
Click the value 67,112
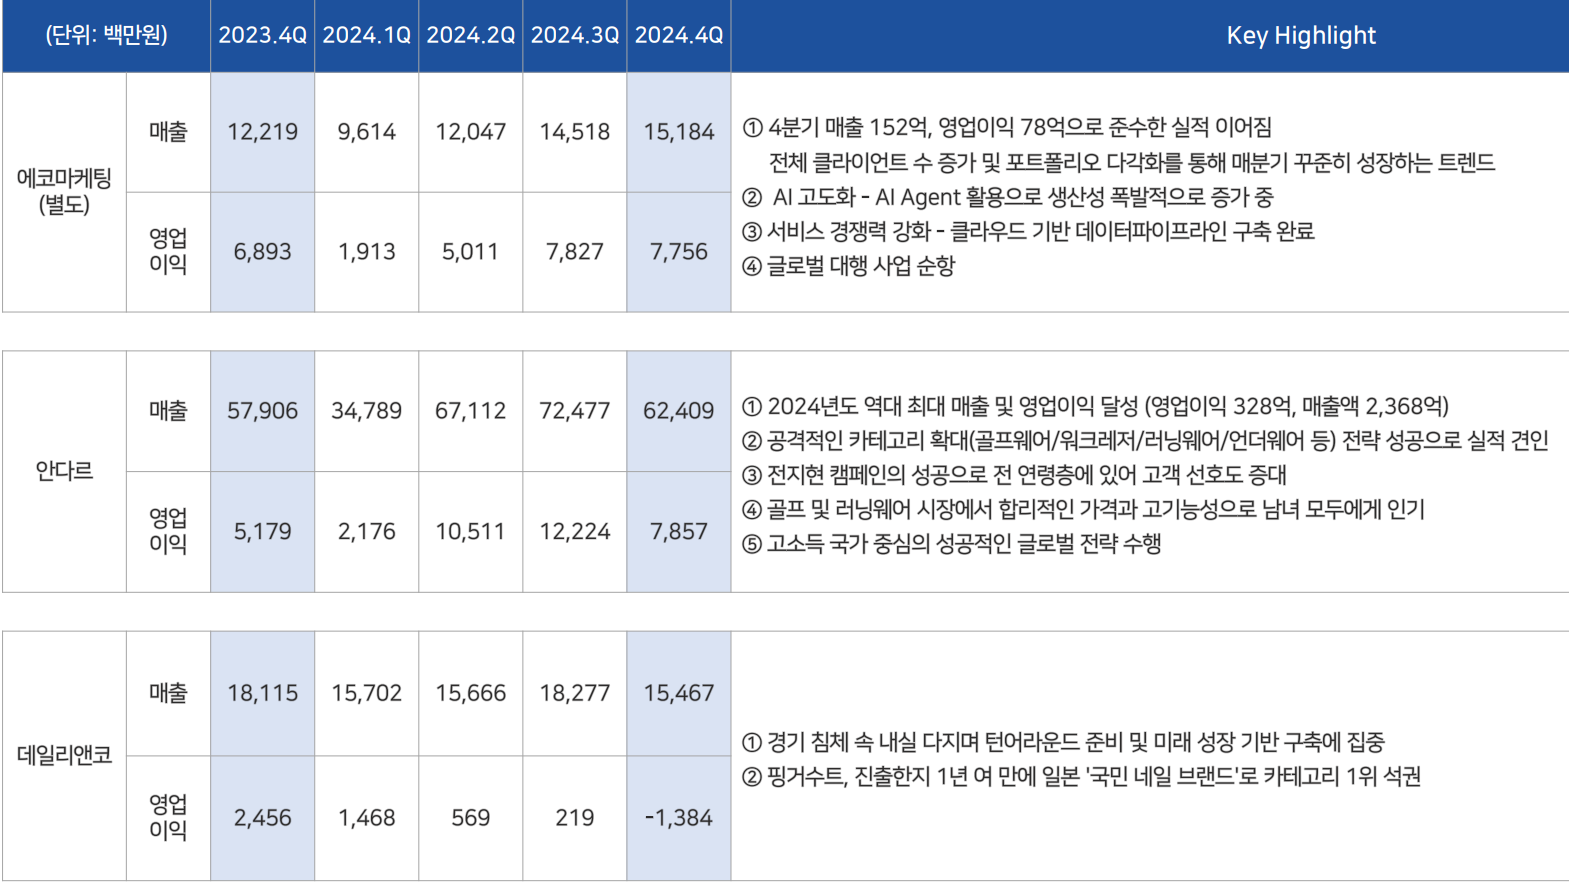point(470,411)
